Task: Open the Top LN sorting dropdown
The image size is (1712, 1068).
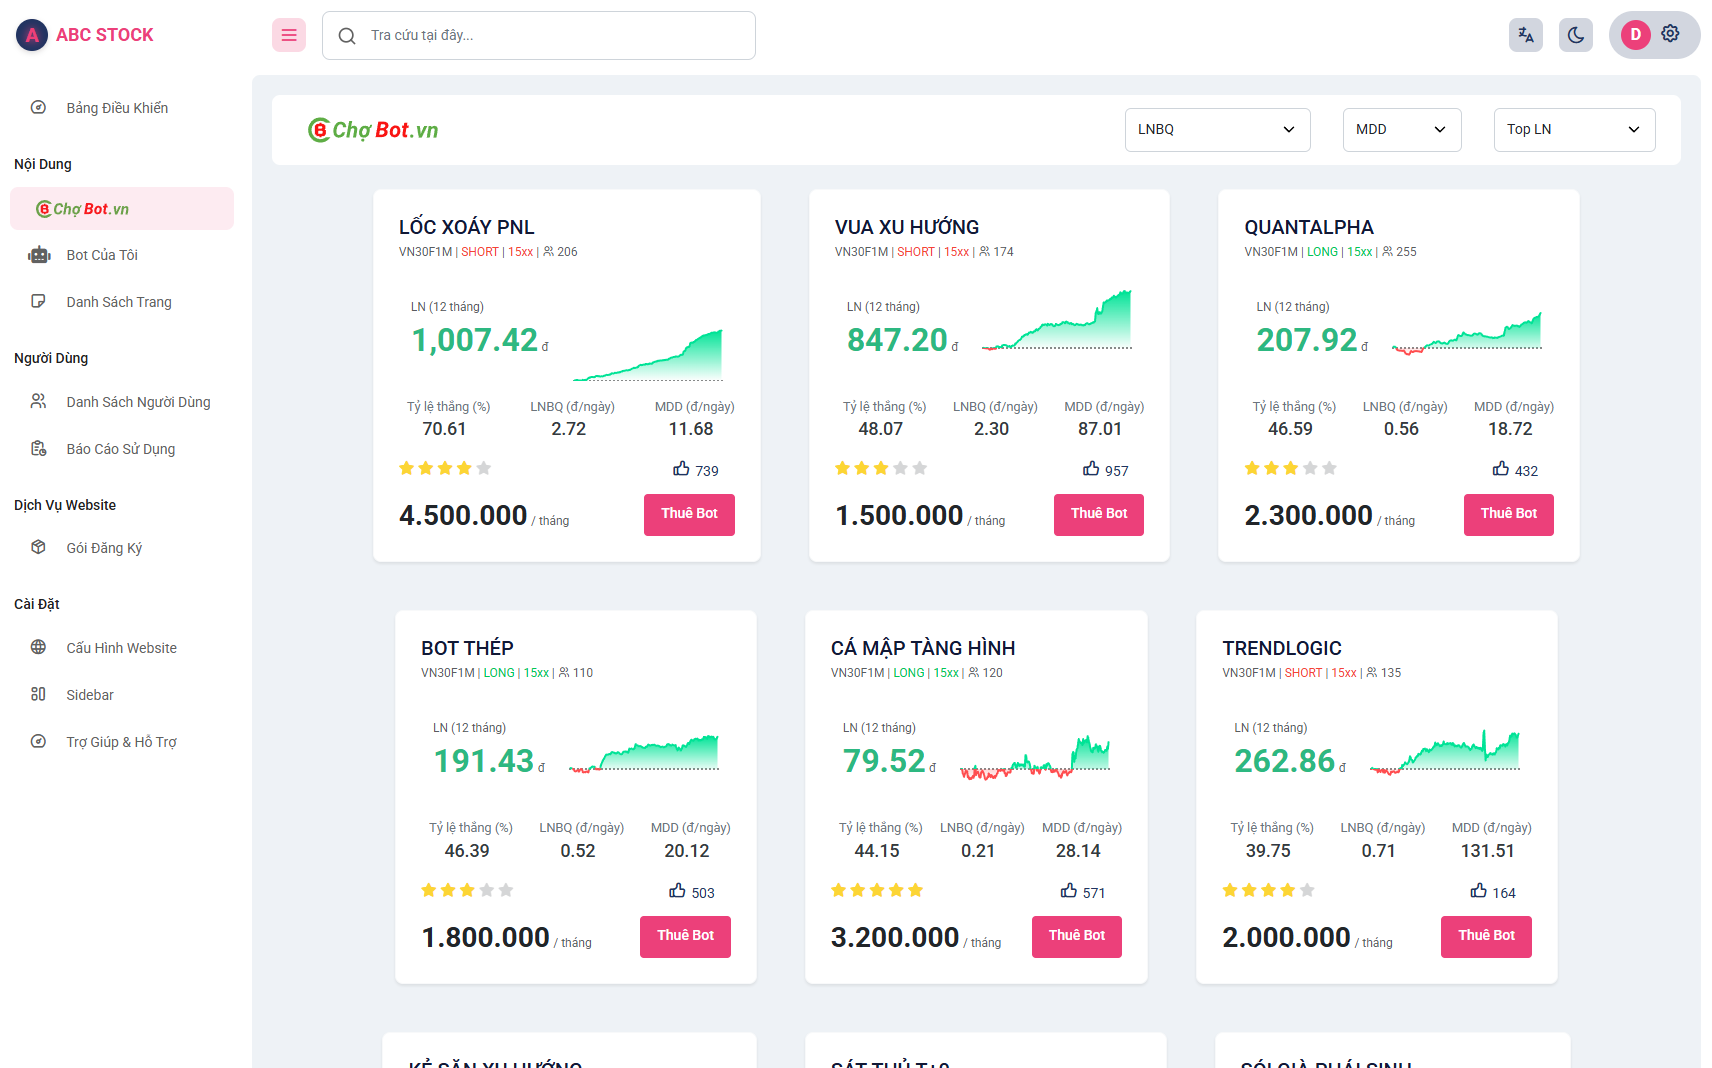Action: point(1573,130)
